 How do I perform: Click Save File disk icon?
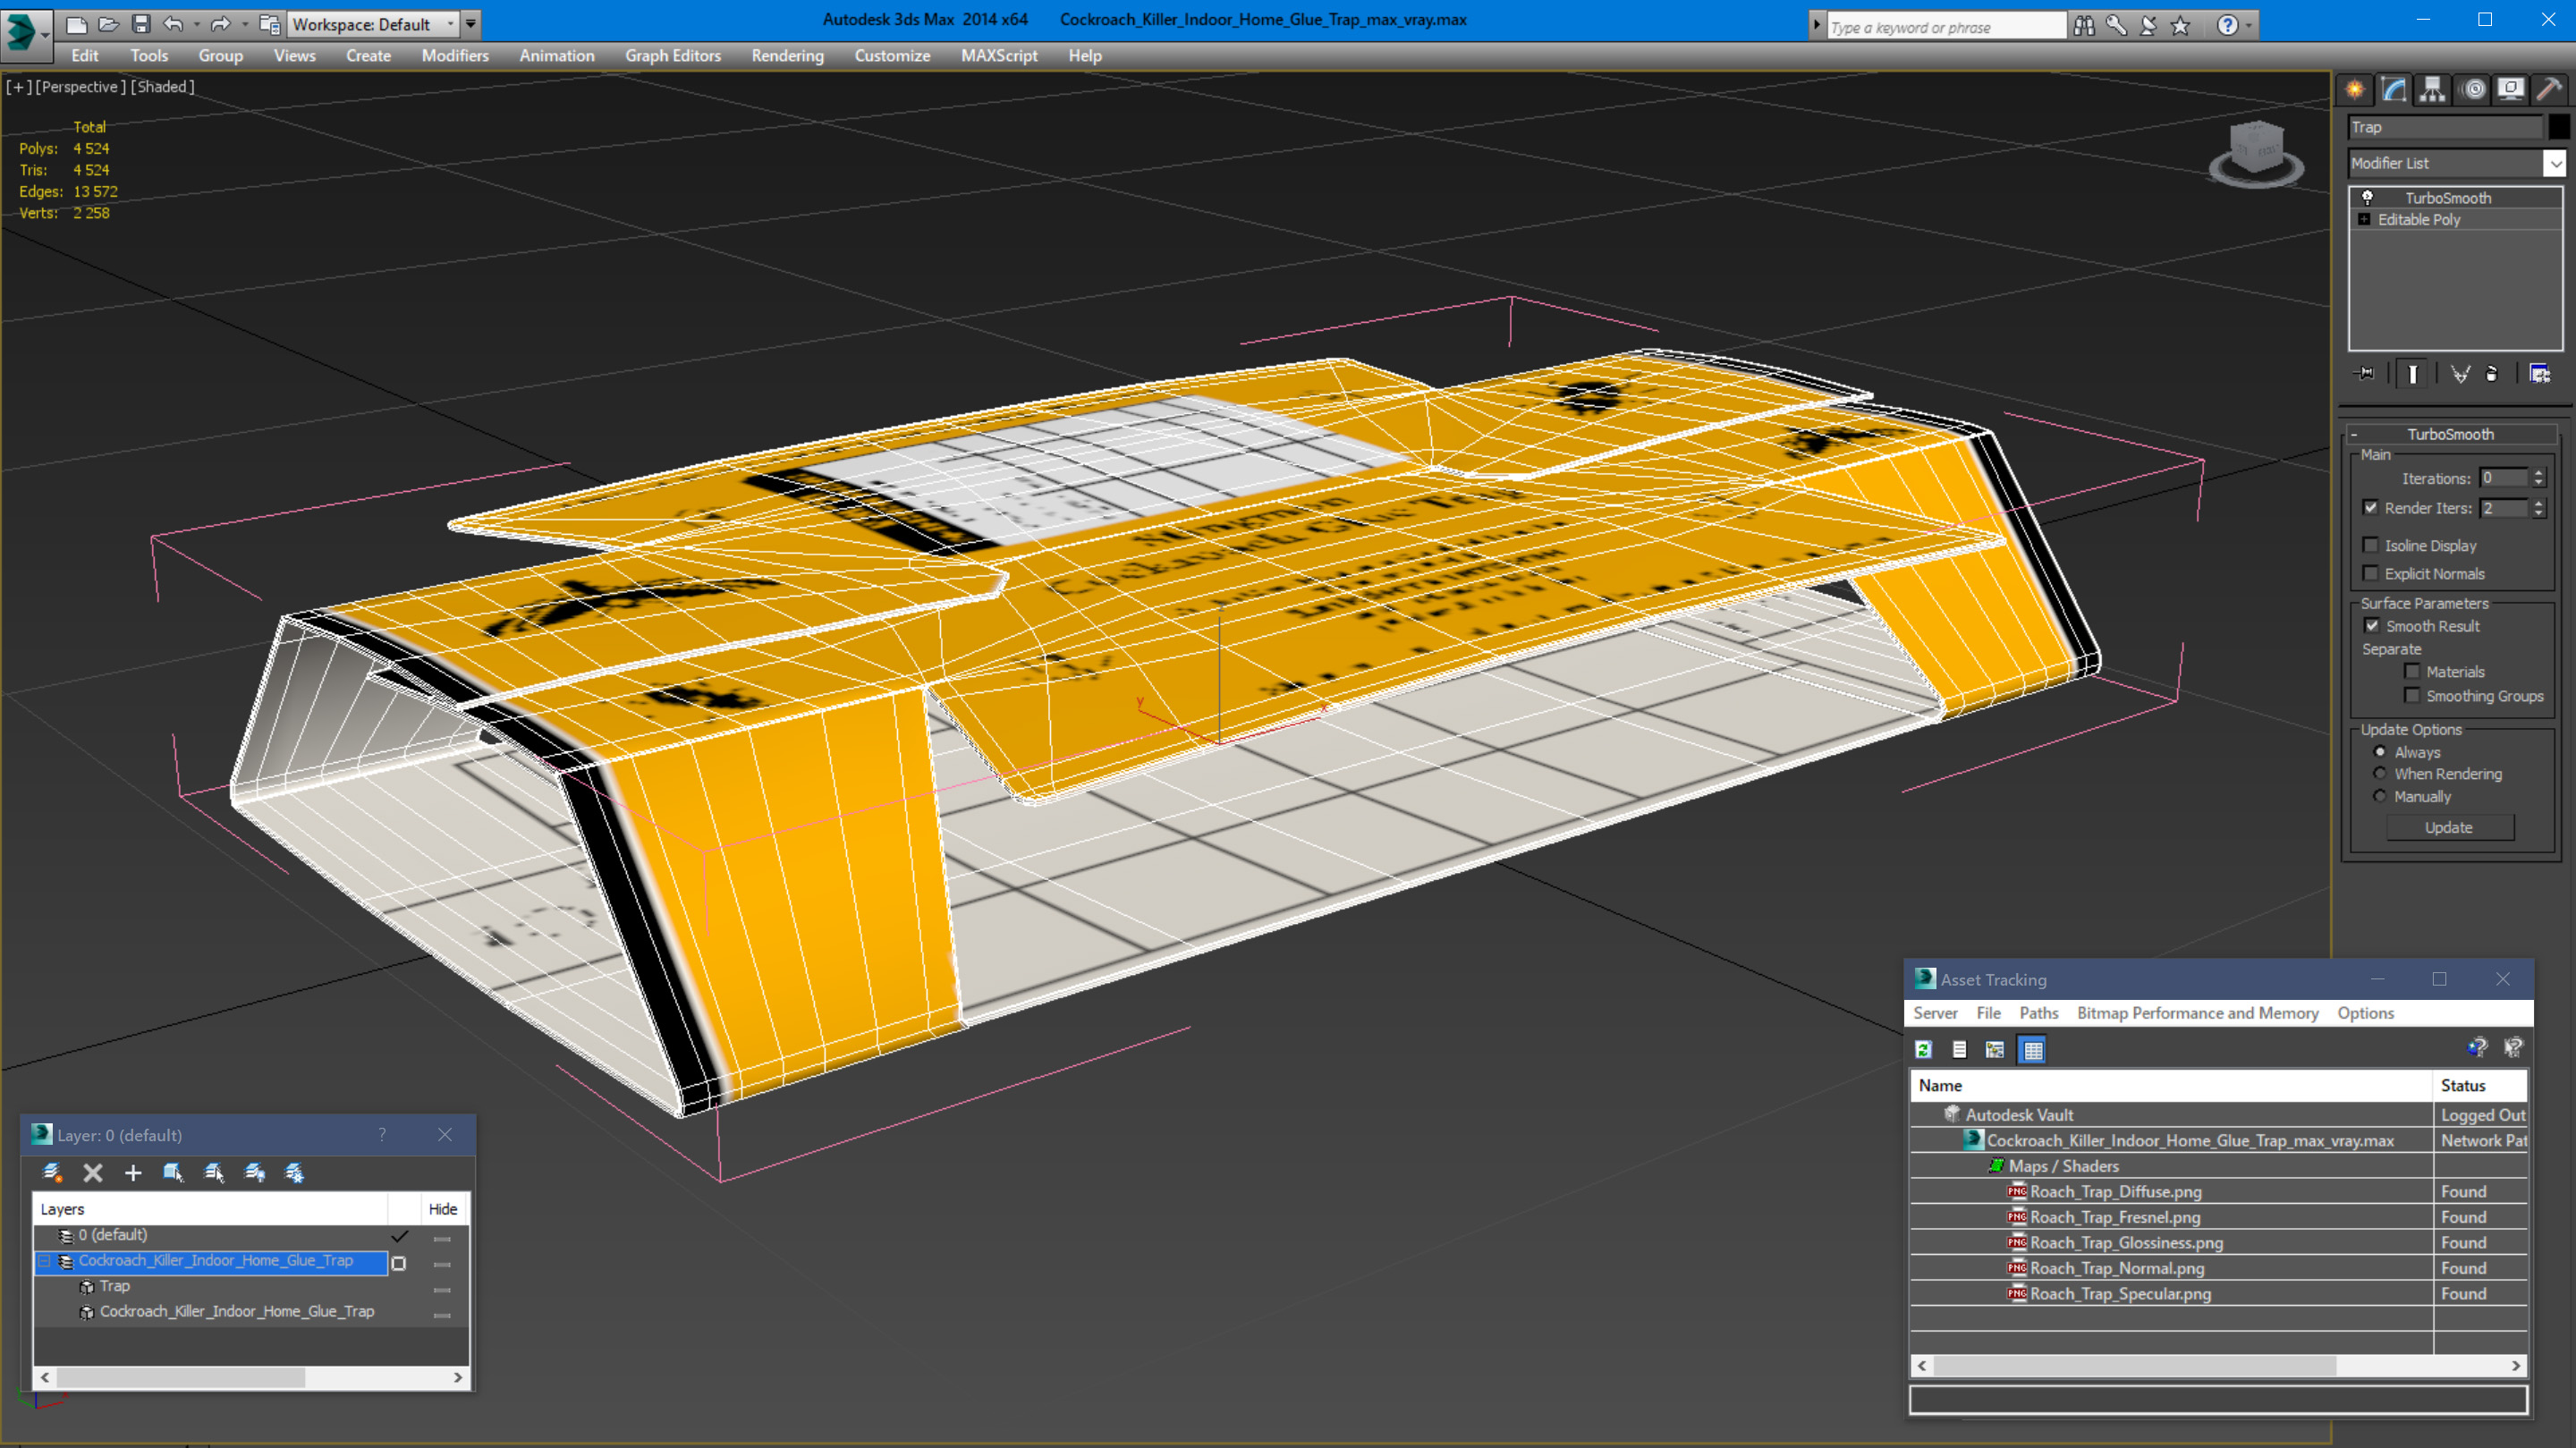tap(140, 23)
